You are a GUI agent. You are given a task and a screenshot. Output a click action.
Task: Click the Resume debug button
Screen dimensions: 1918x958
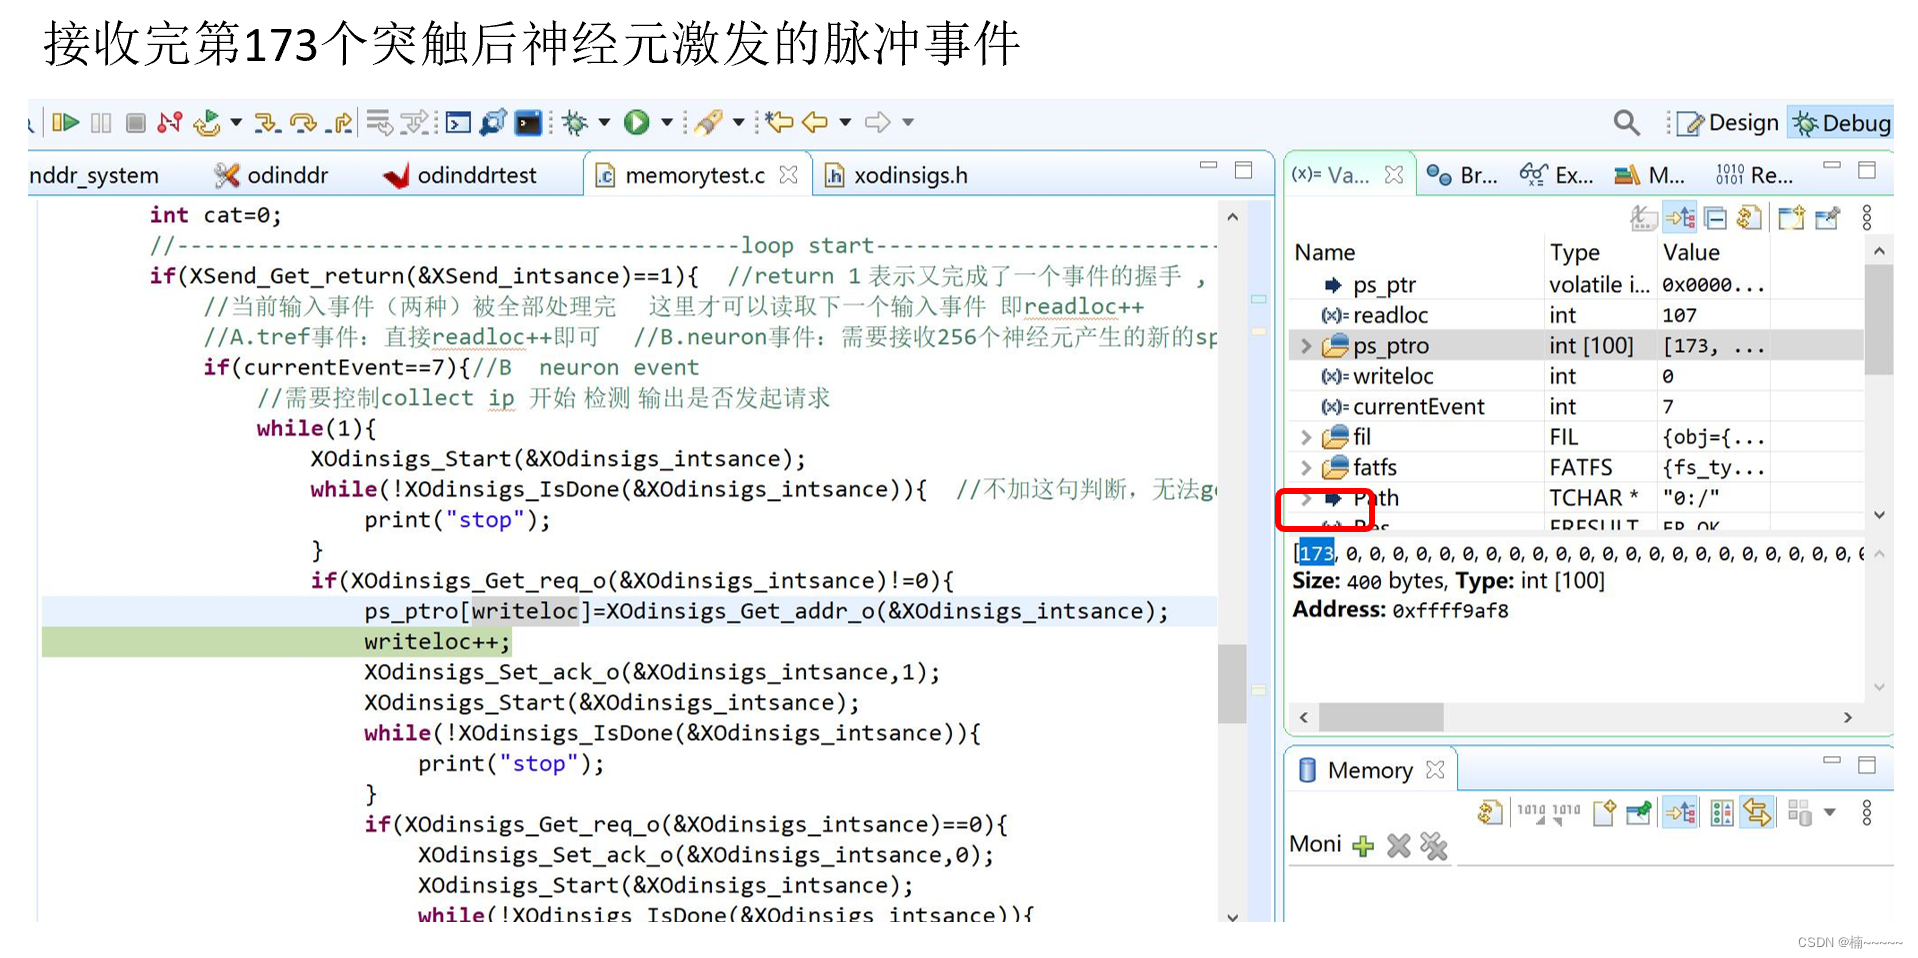point(65,122)
